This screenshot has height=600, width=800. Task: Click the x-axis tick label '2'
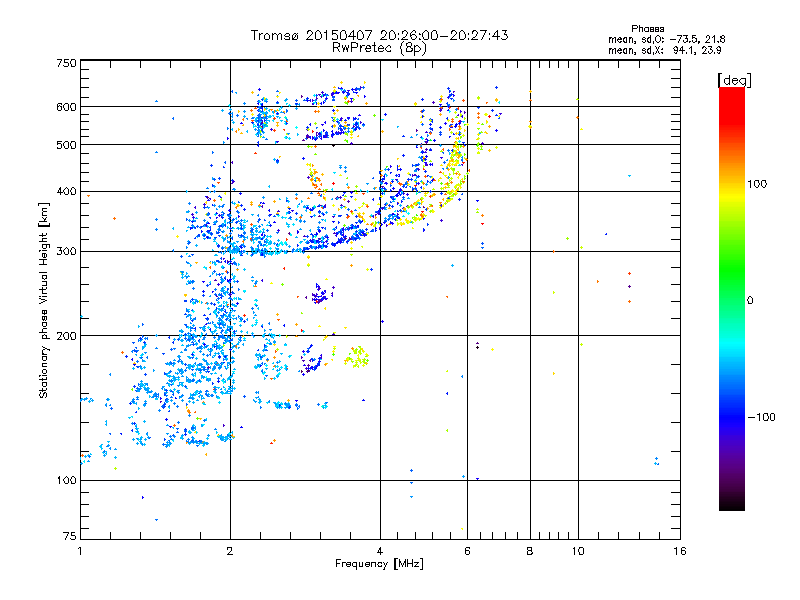[x=230, y=551]
